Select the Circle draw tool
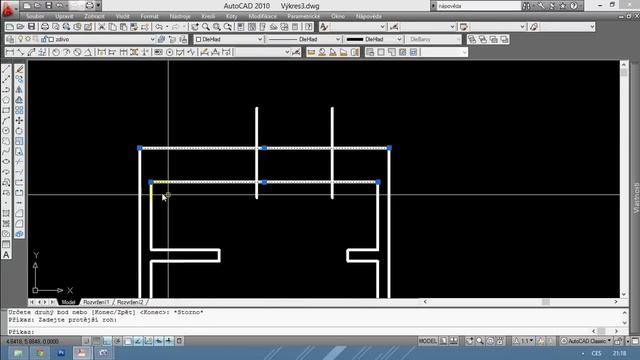Screen dimensions: 640x360 click(6, 131)
